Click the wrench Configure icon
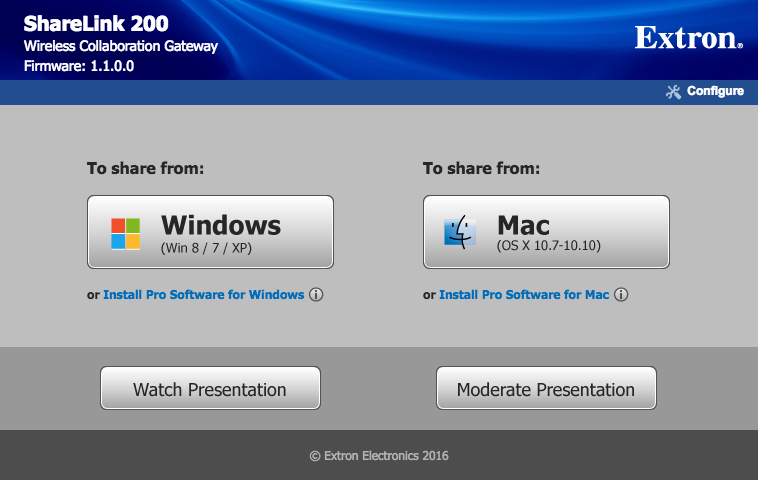 [x=673, y=92]
